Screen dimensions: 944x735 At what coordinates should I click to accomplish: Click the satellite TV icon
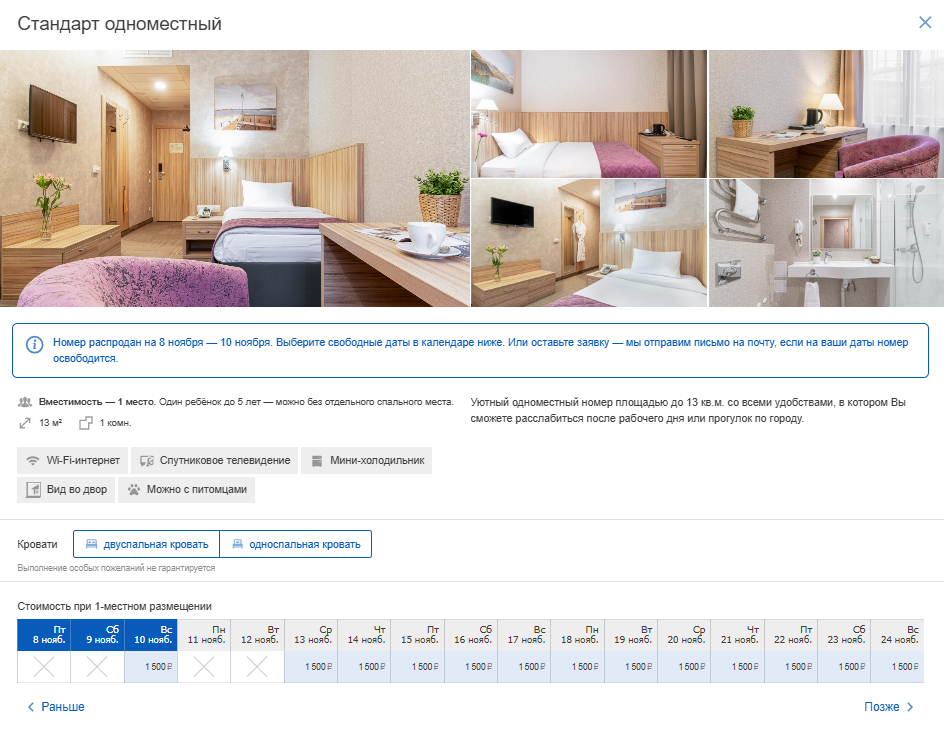pos(147,461)
